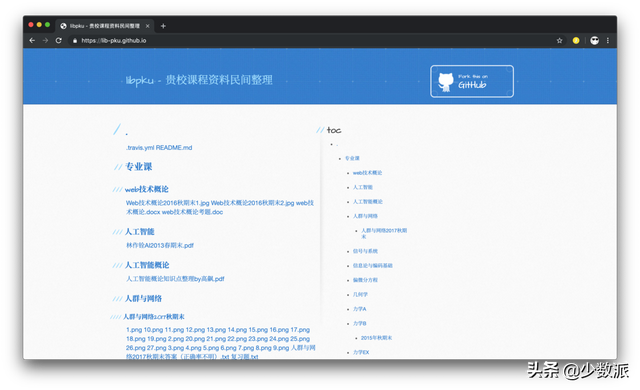Click the 人群与网络2017秋期末 subheading in main content
Viewport: 640px width, 390px height.
(x=153, y=317)
